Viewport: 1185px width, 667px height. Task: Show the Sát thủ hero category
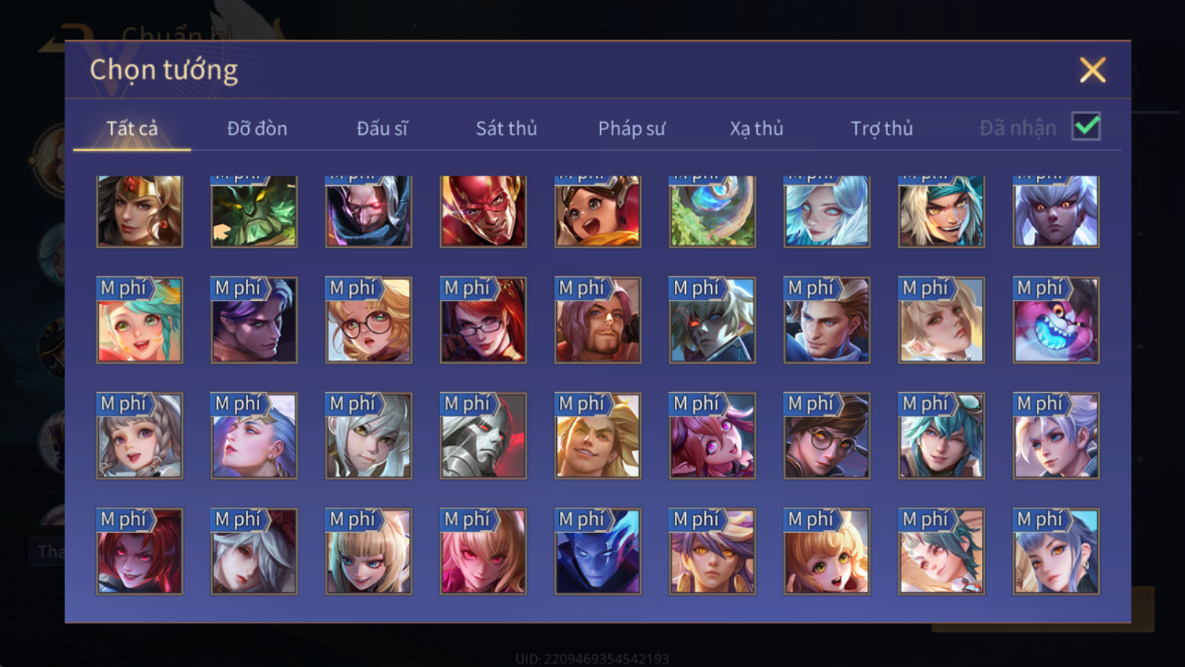(x=506, y=128)
